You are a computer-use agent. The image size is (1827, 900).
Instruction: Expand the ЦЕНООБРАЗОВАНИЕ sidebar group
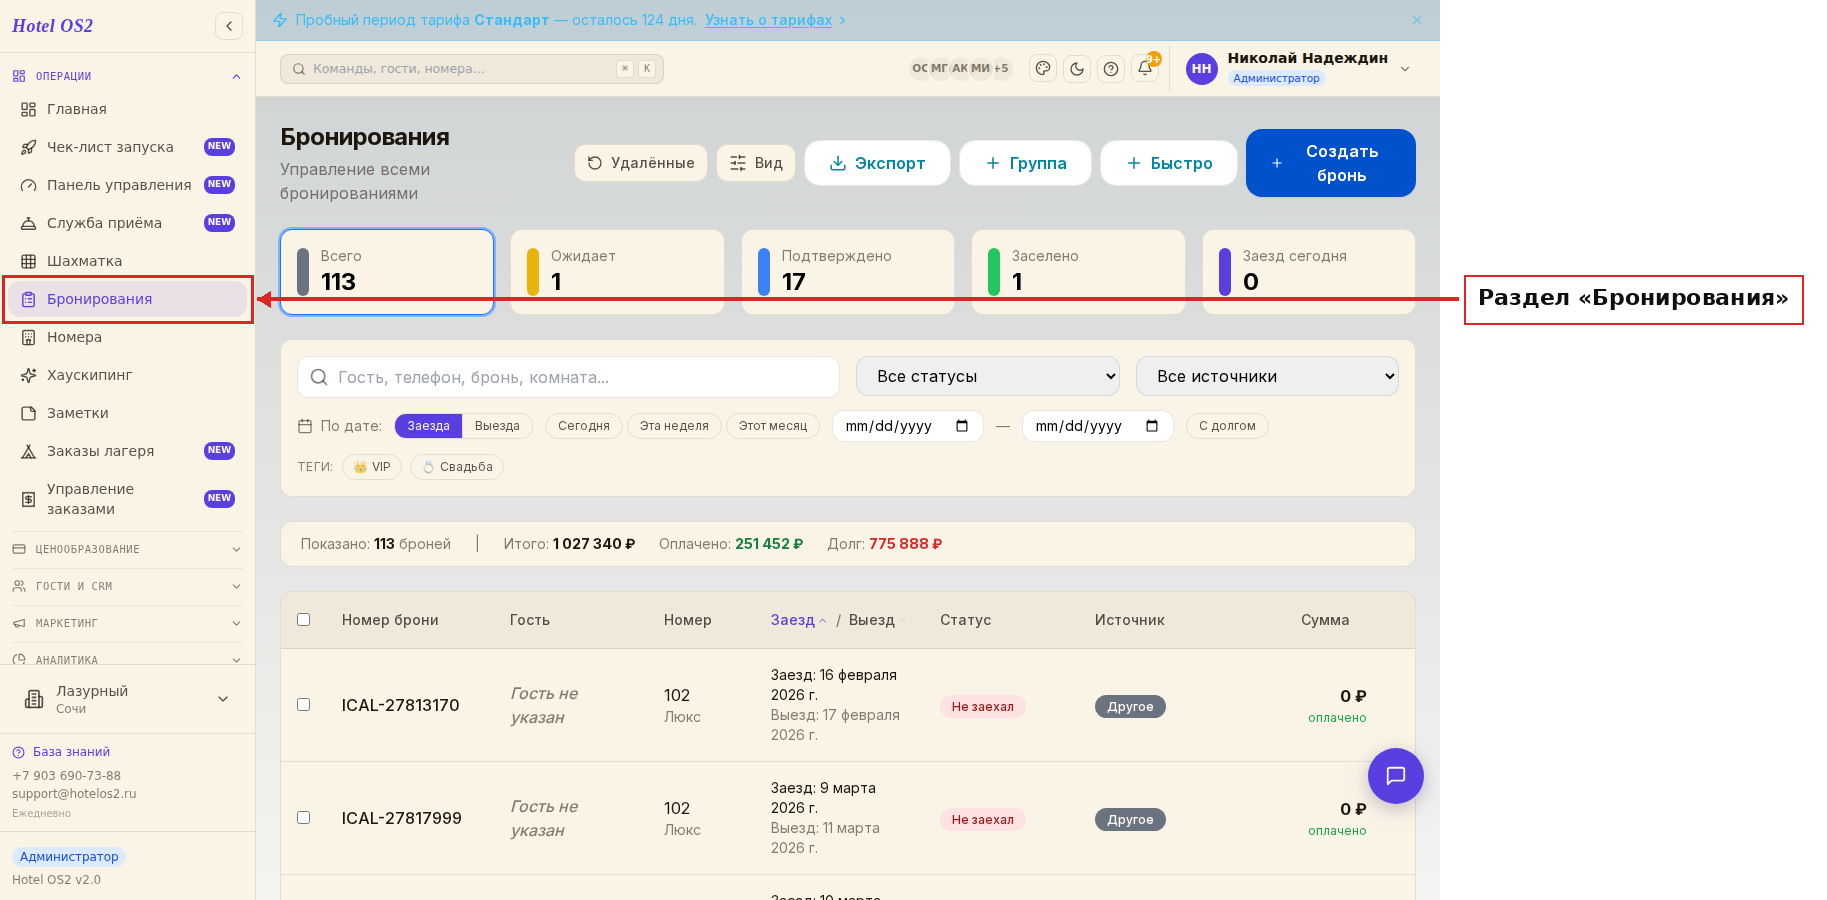(x=127, y=549)
